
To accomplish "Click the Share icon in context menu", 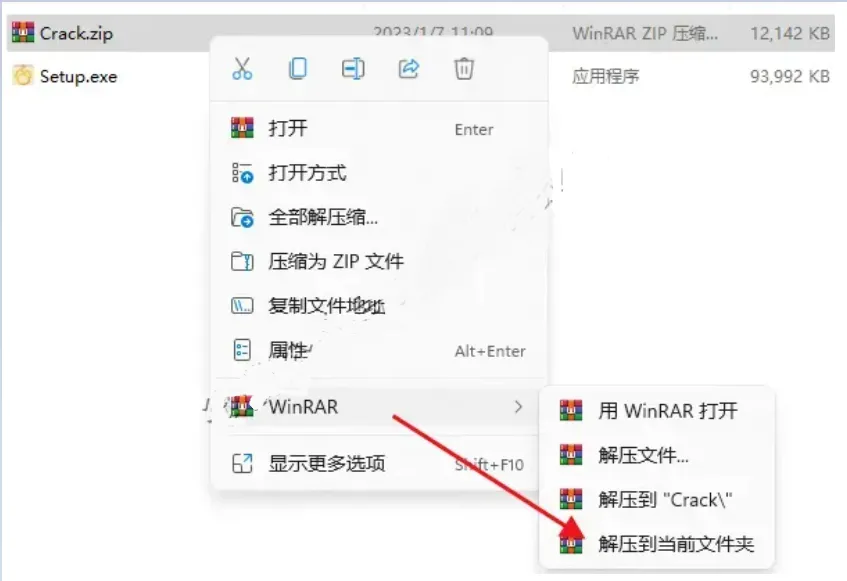I will pyautogui.click(x=408, y=69).
